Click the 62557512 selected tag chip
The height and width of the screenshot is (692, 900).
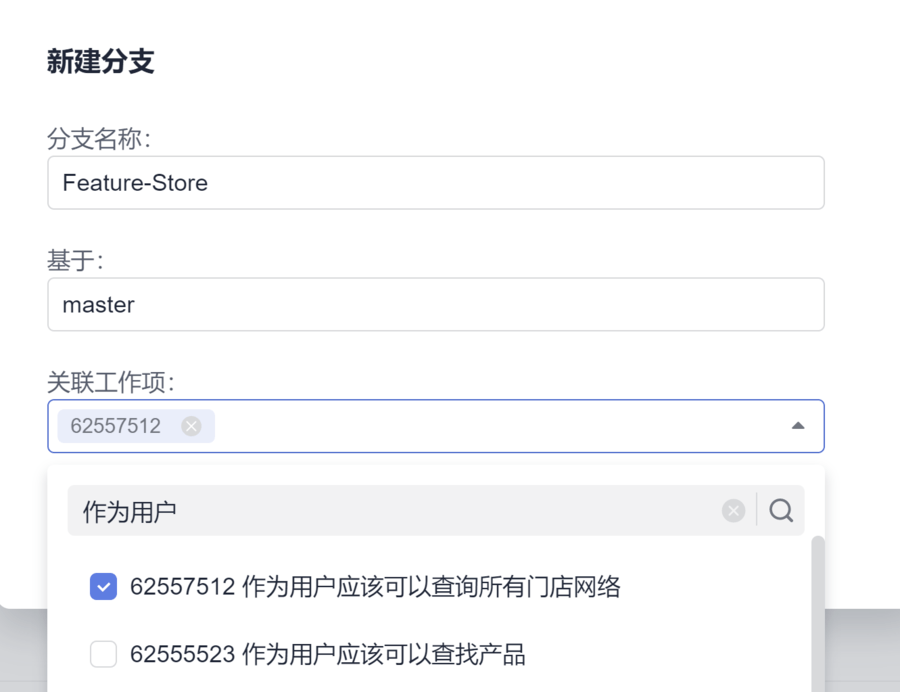116,426
